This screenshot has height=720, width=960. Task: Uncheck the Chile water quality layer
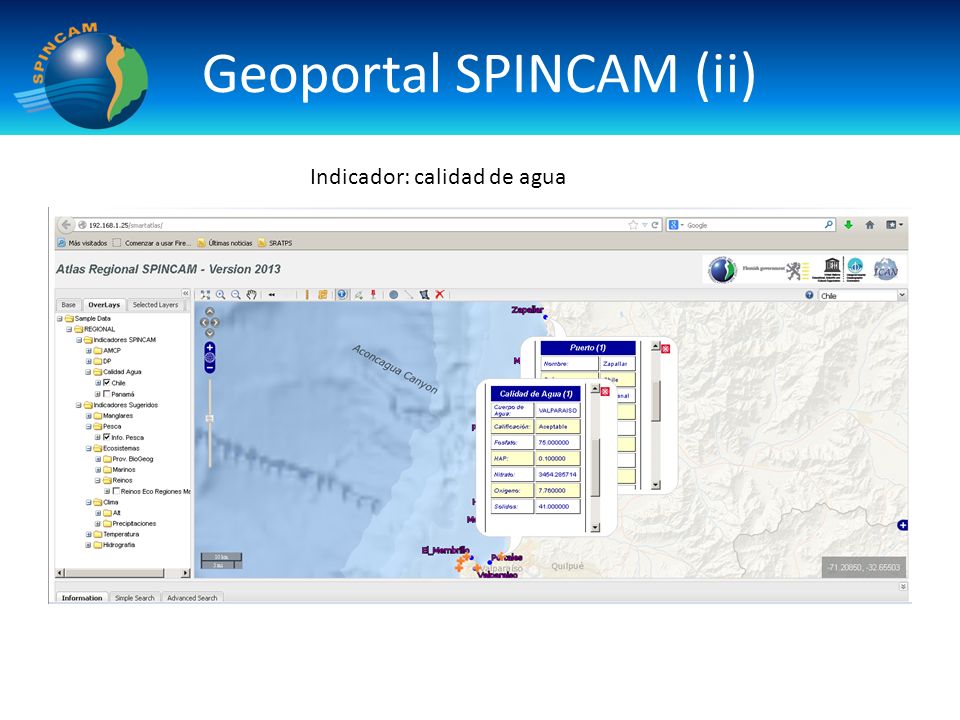pyautogui.click(x=107, y=383)
